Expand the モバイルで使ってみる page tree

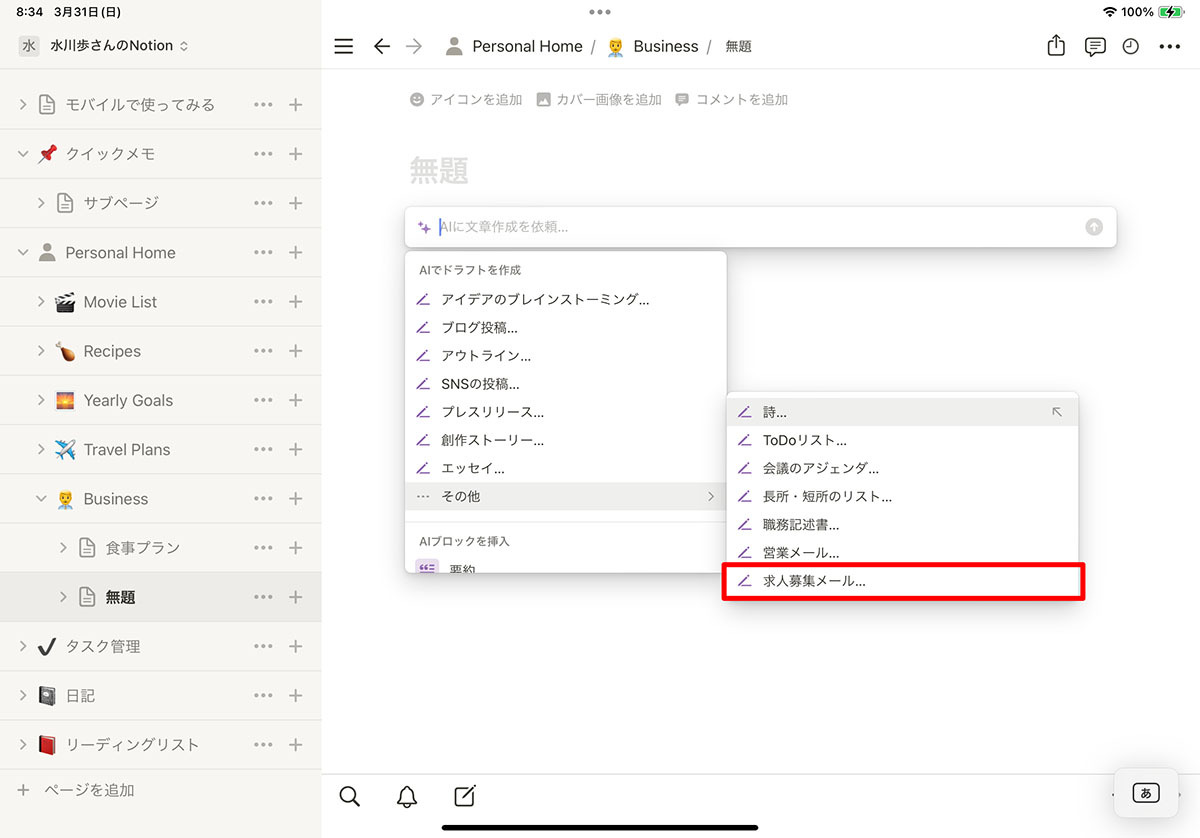23,104
